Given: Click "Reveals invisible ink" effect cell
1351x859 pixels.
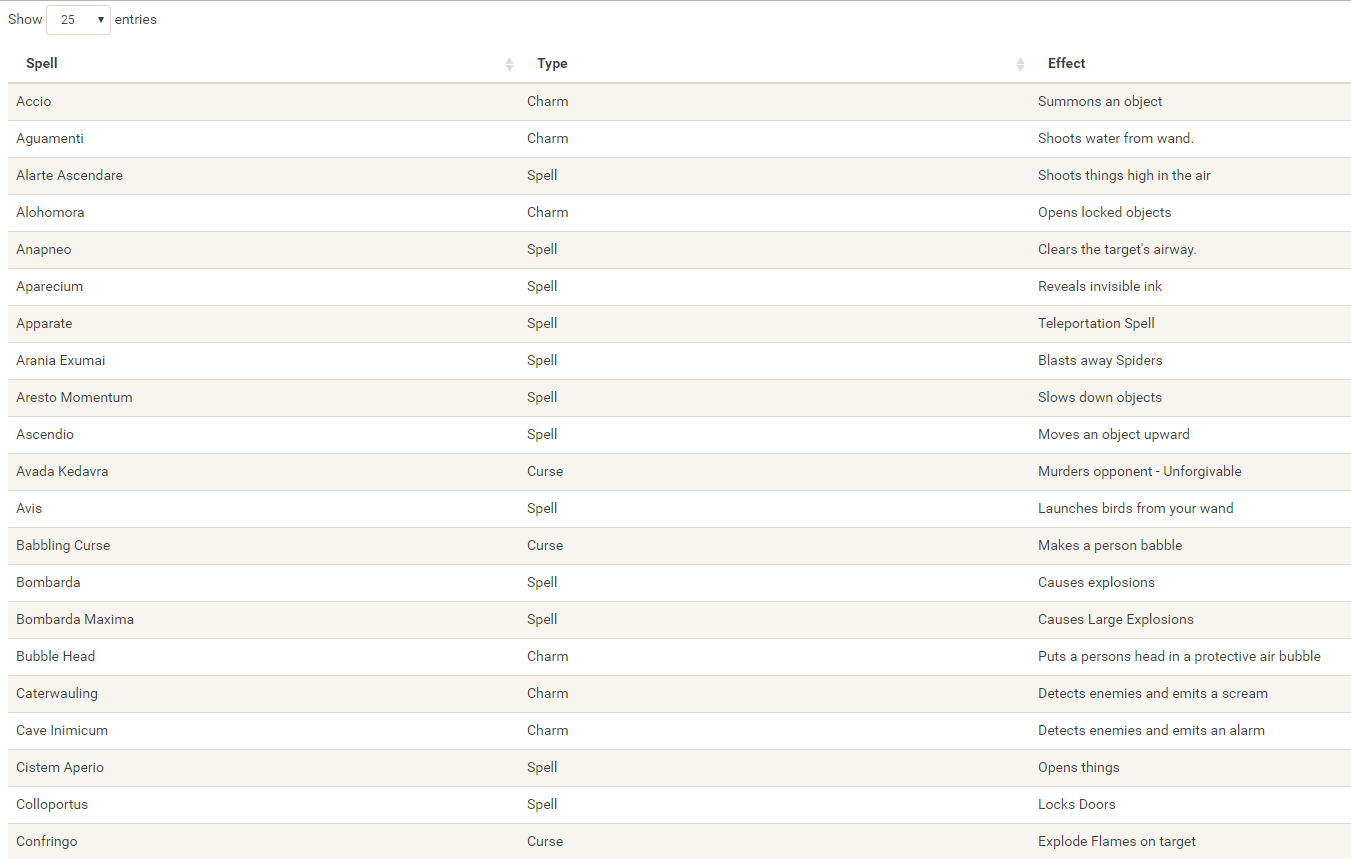Looking at the screenshot, I should pyautogui.click(x=1100, y=286).
